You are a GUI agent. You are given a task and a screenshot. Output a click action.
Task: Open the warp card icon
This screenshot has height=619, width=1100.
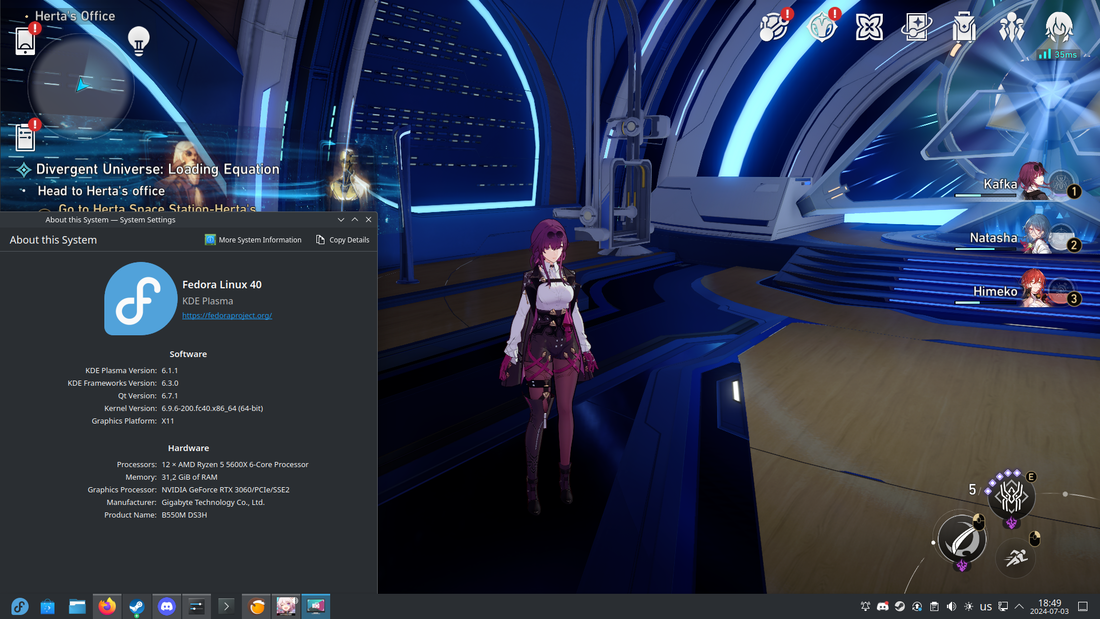[x=916, y=28]
